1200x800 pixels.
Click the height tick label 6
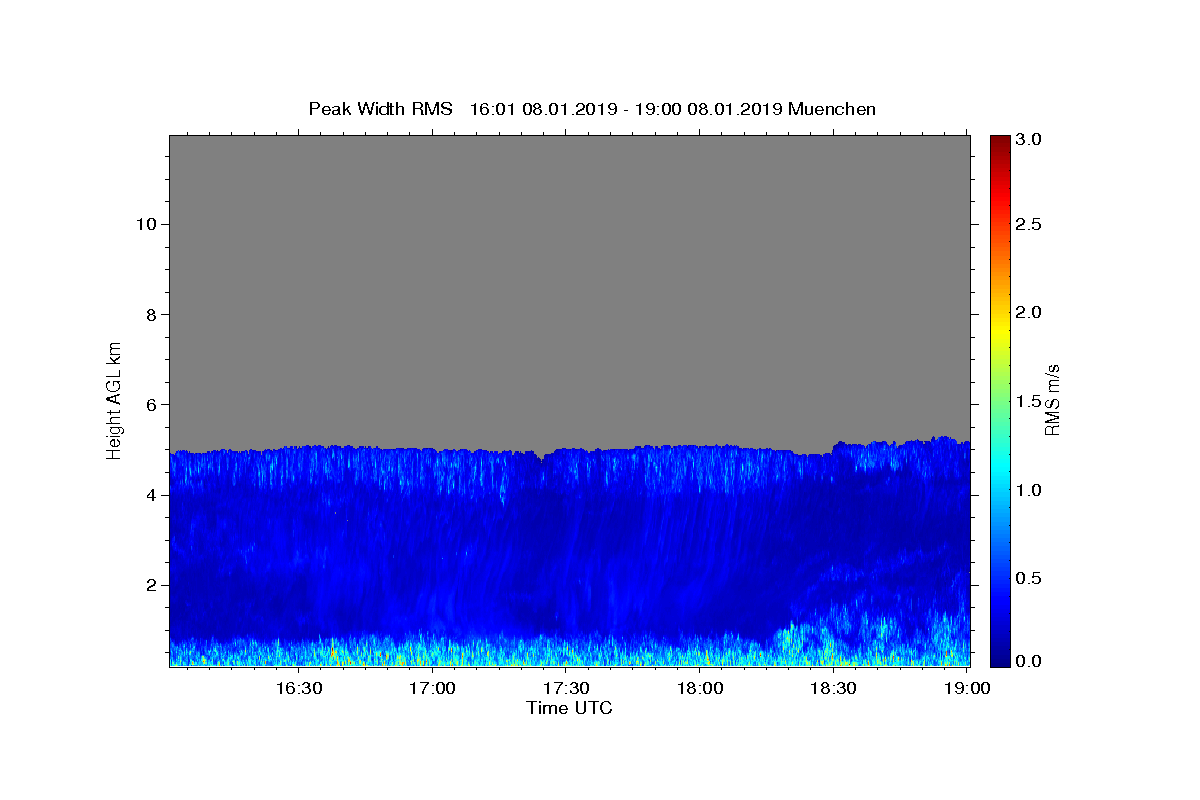[x=149, y=404]
